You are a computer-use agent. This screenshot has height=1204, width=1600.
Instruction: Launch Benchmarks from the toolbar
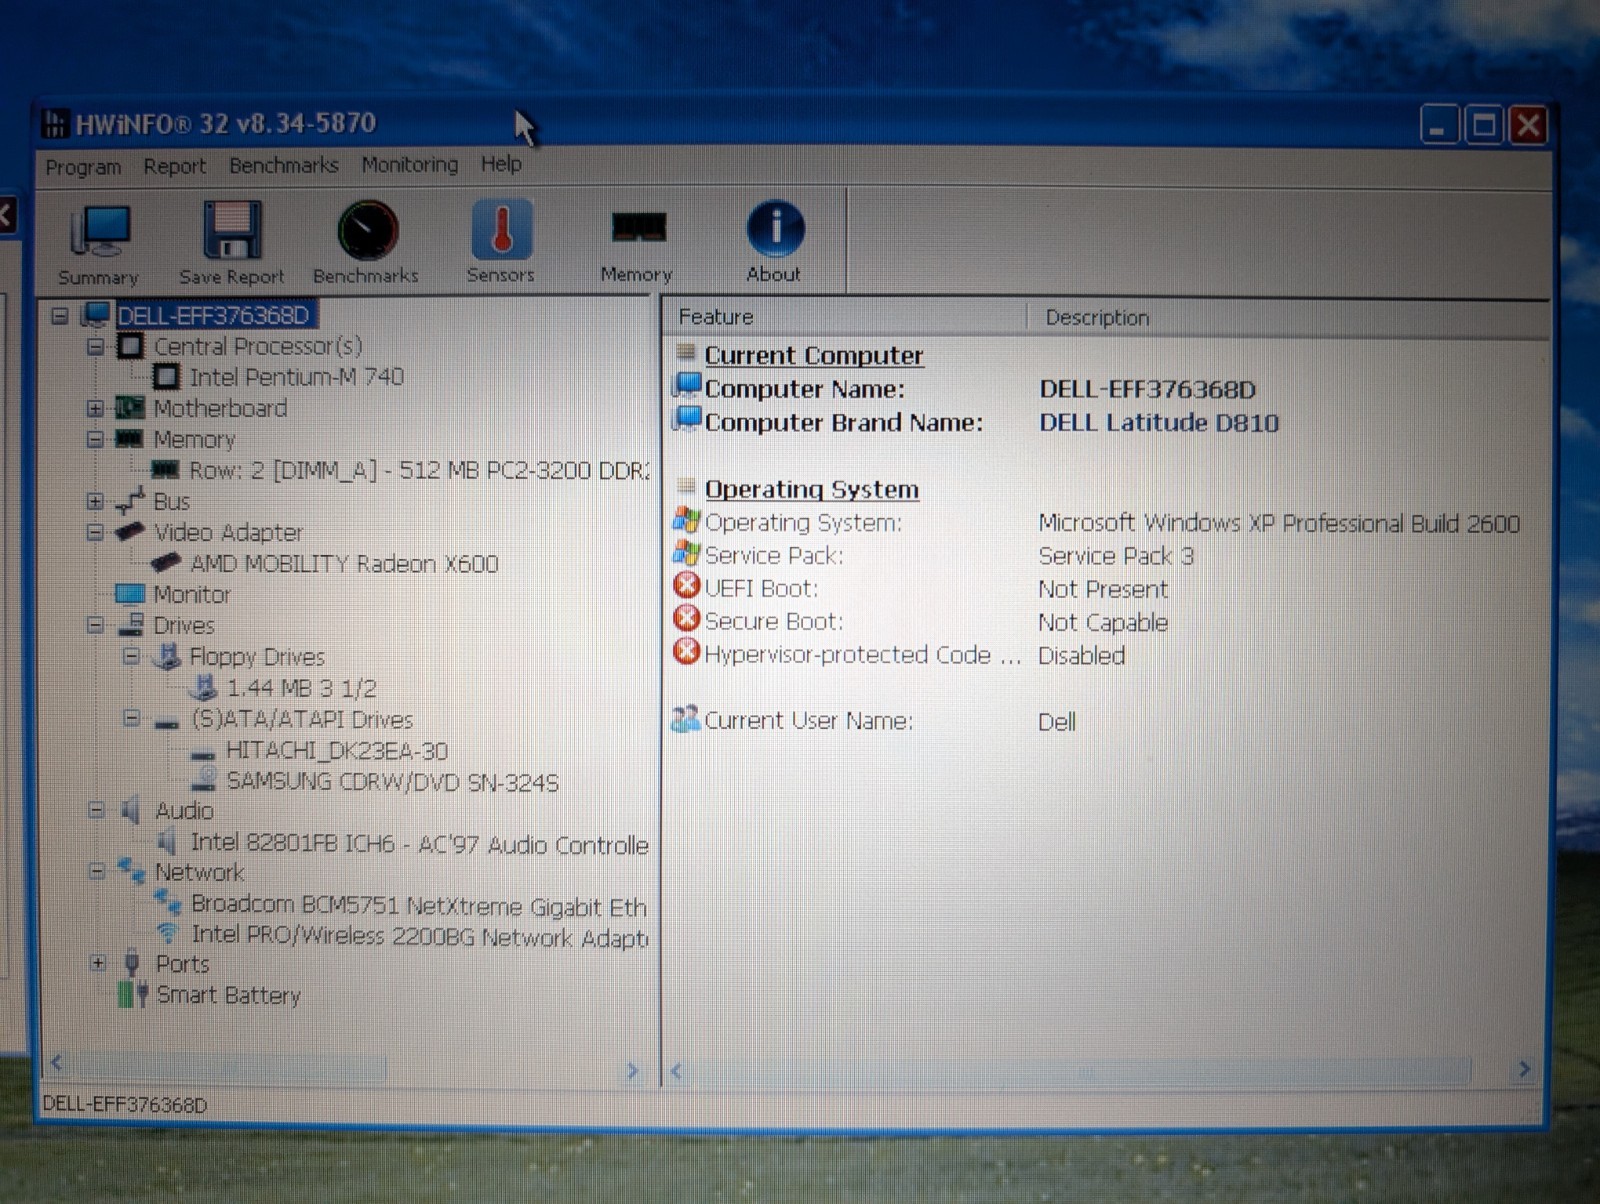[366, 244]
